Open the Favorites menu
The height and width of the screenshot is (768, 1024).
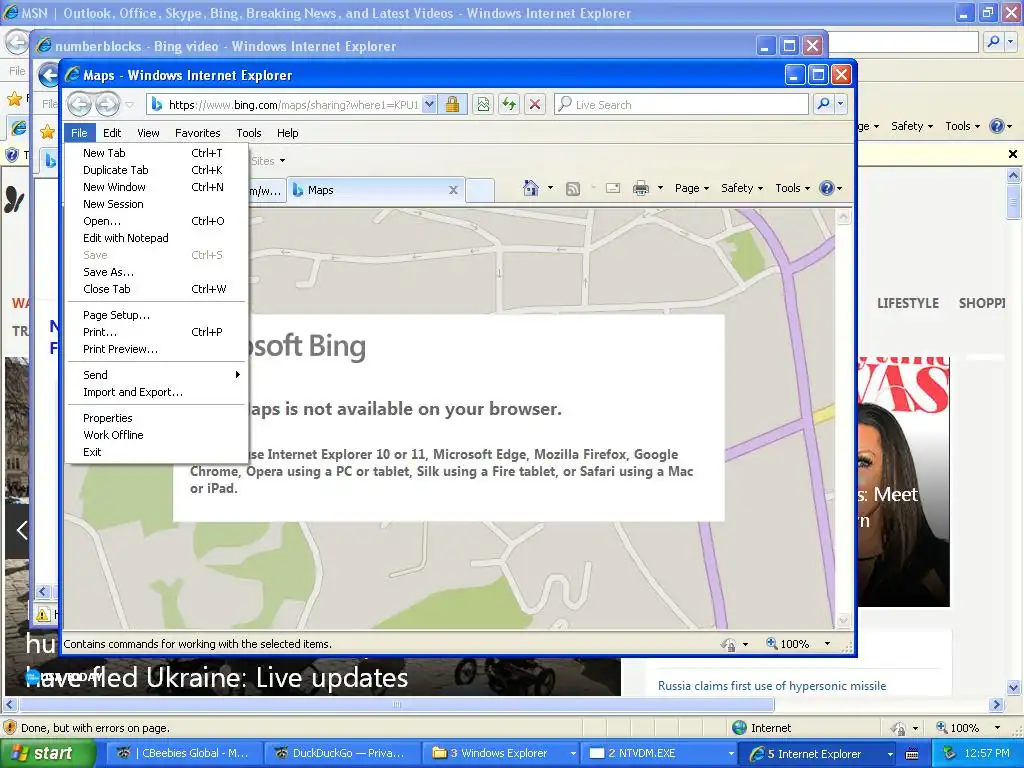tap(197, 133)
